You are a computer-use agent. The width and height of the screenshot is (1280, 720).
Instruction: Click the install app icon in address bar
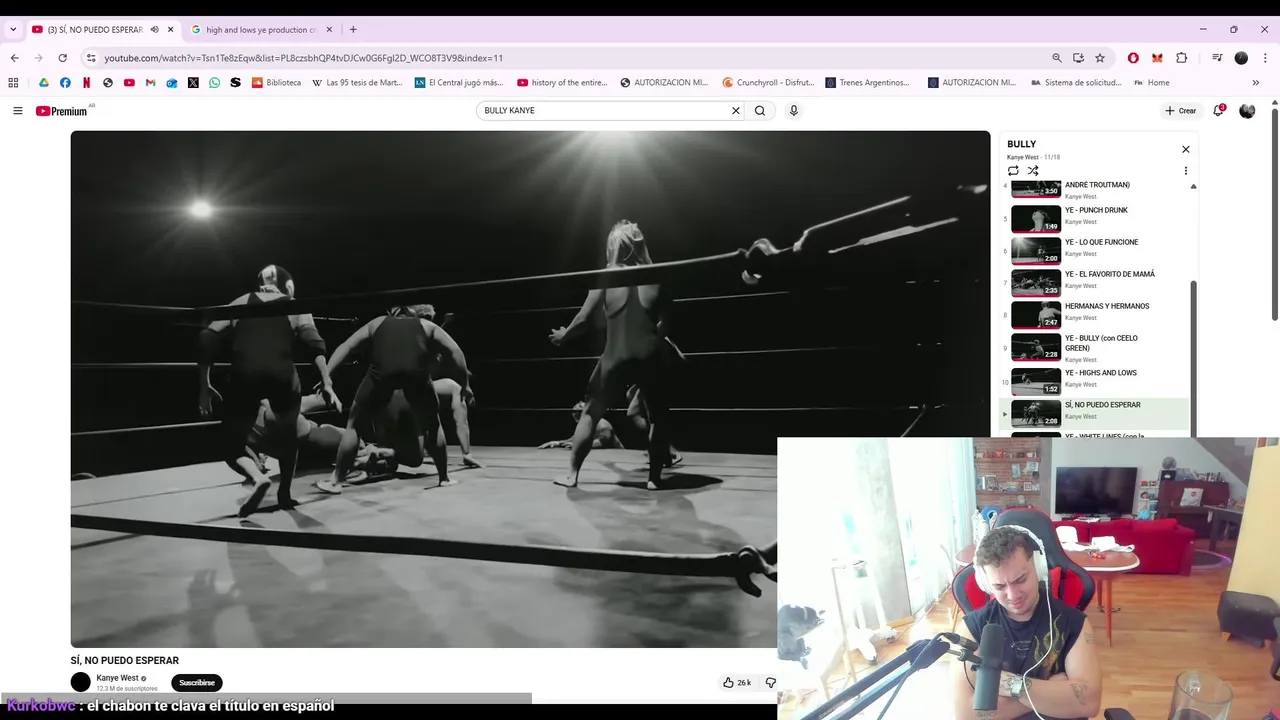tap(1078, 58)
